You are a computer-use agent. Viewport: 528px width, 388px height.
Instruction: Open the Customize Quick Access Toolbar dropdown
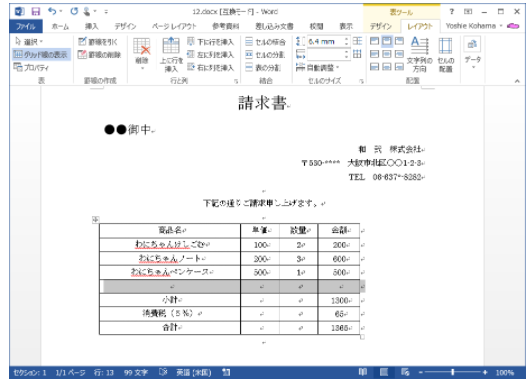(106, 12)
